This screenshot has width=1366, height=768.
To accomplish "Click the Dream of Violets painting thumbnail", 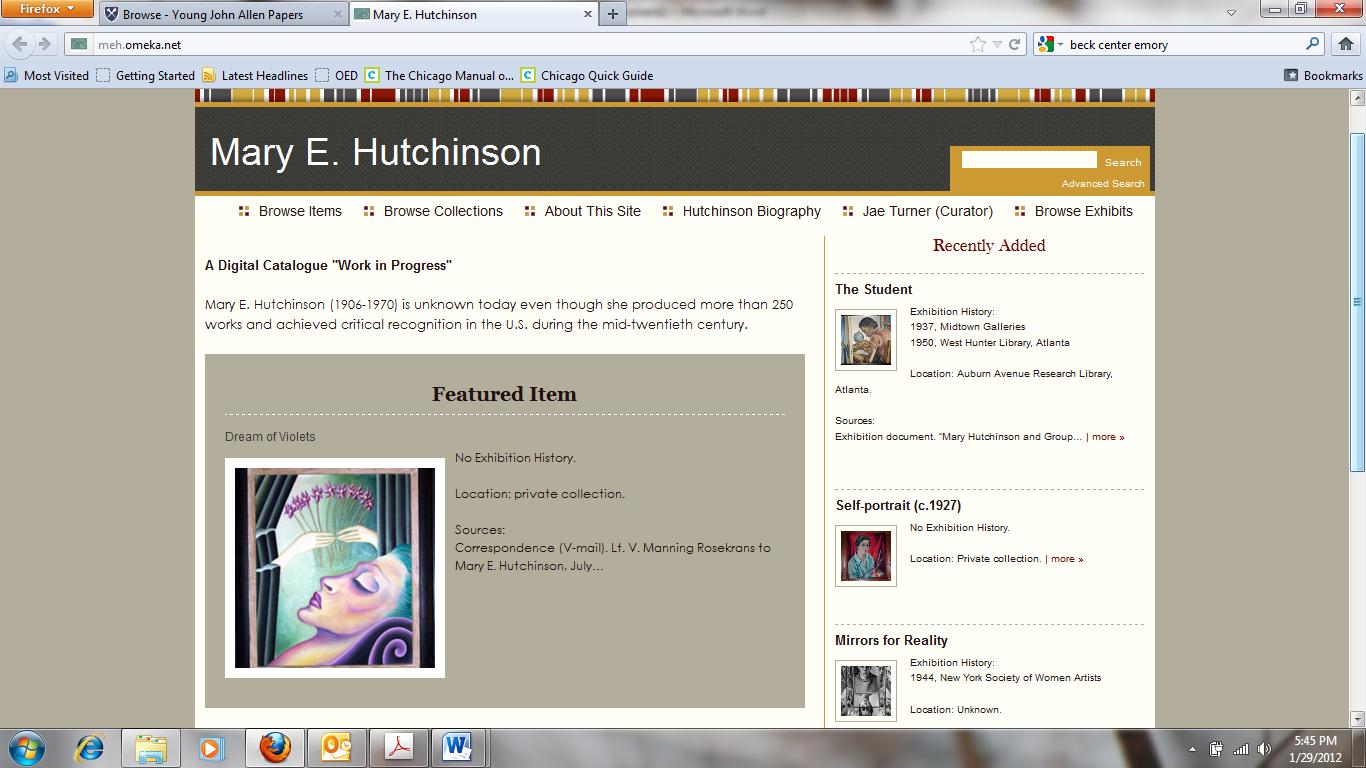I will [335, 567].
